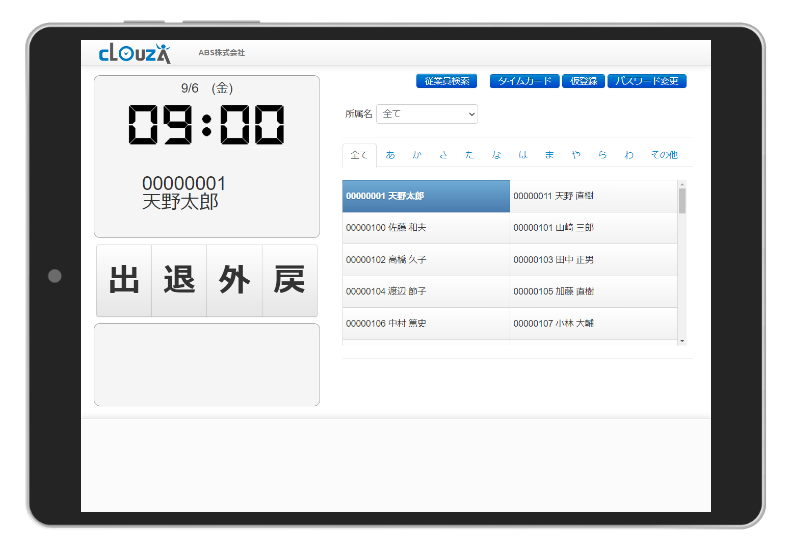This screenshot has height=553, width=794.
Task: Switch to the ま kana tab
Action: [549, 155]
